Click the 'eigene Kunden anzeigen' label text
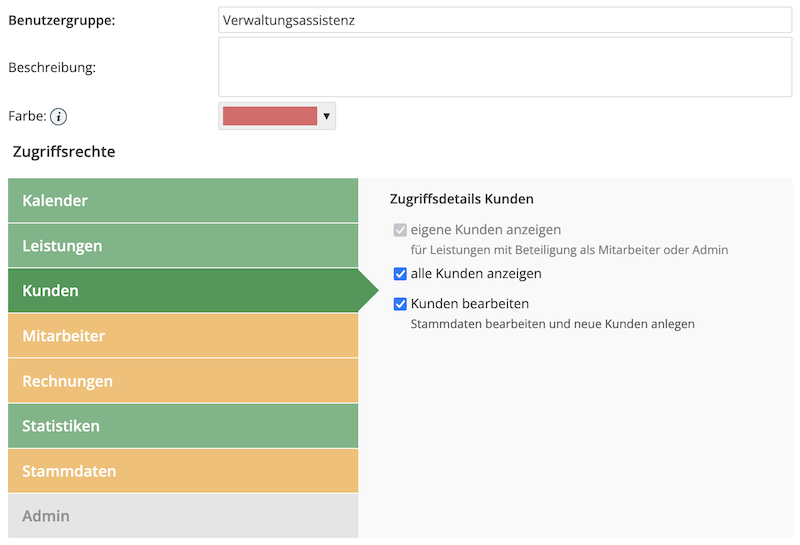This screenshot has width=800, height=545. tap(485, 230)
